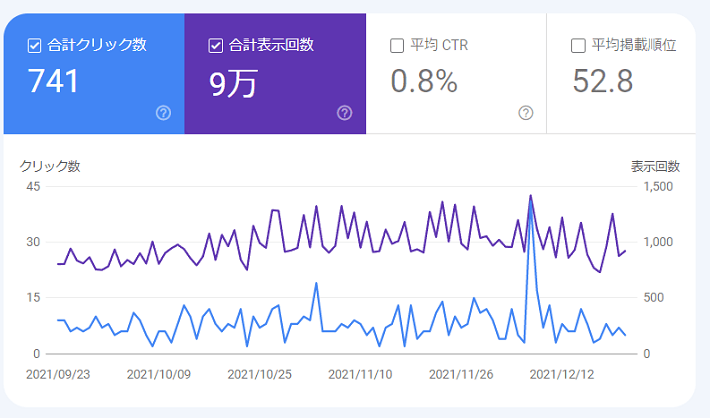Click the 1,000 right axis label

(x=658, y=242)
